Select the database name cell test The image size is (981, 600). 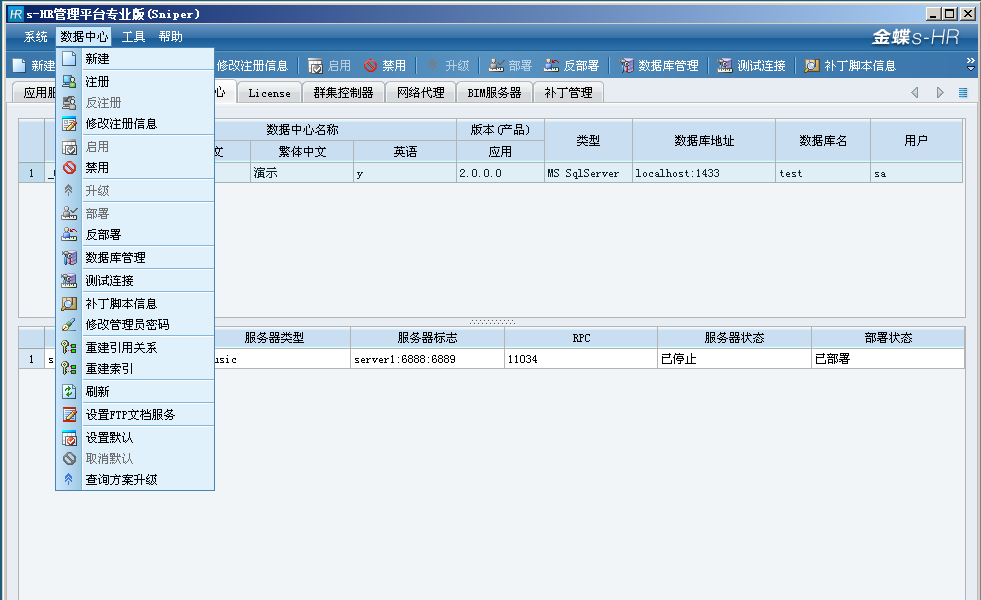[823, 173]
